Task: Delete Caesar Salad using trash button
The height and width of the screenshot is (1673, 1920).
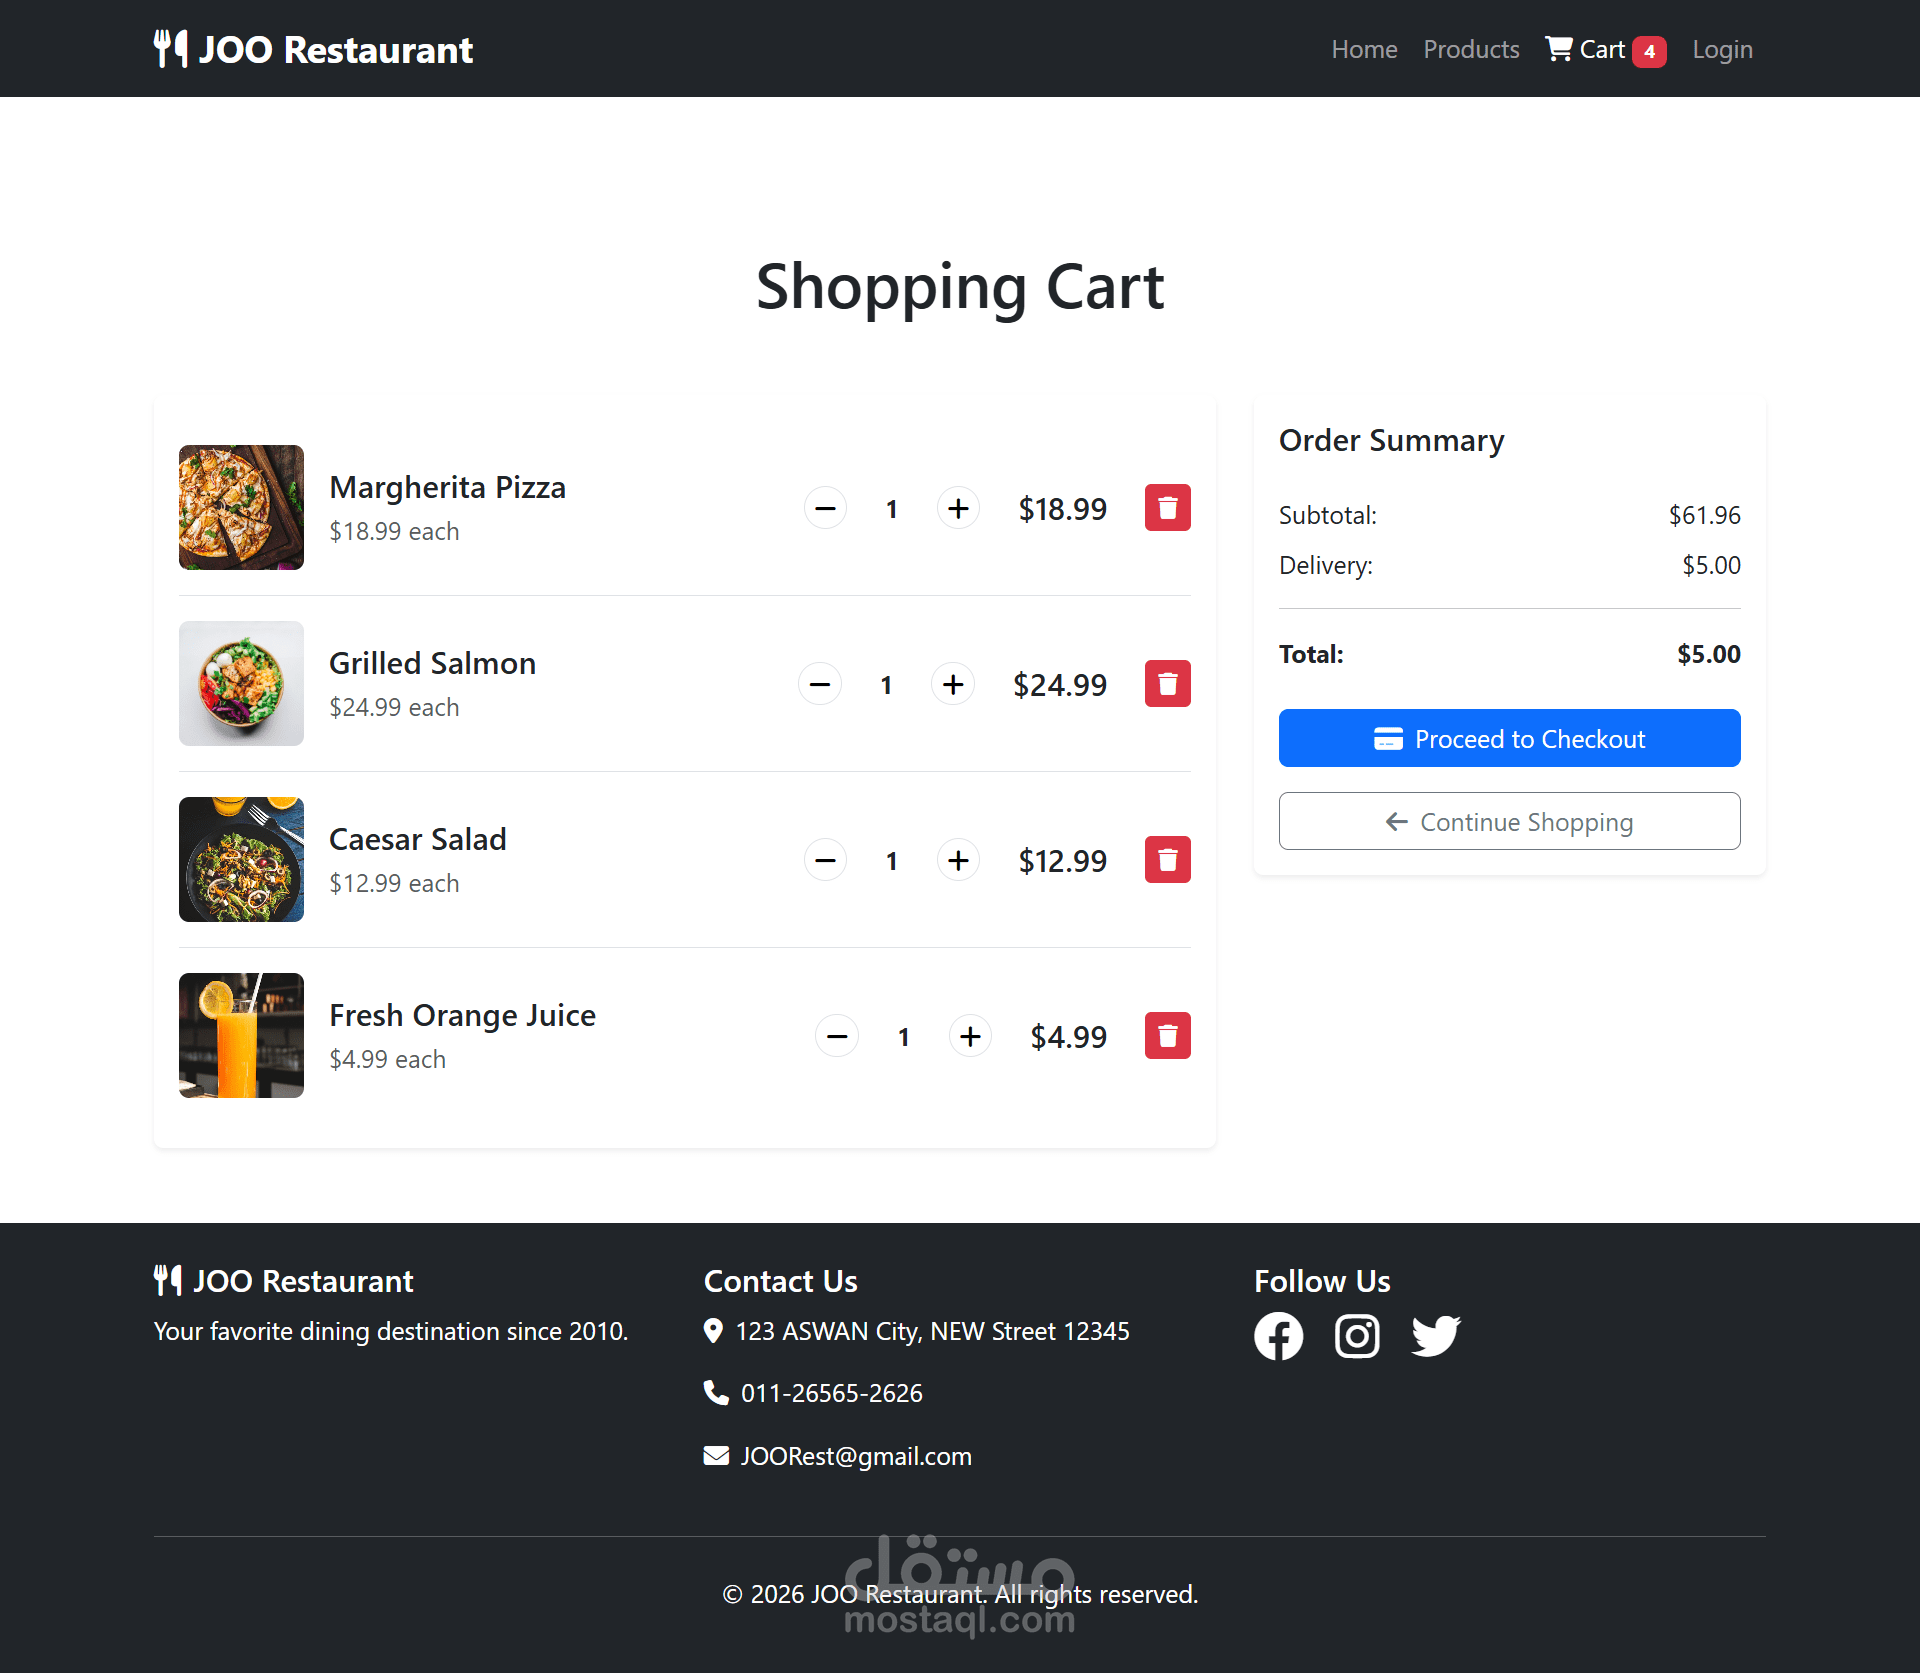Action: tap(1167, 860)
